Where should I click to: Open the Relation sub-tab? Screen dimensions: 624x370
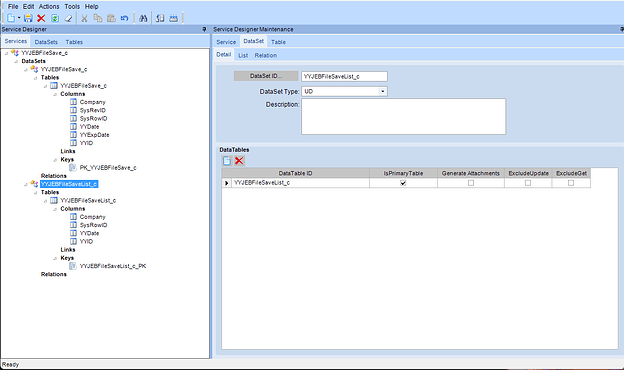pyautogui.click(x=265, y=55)
